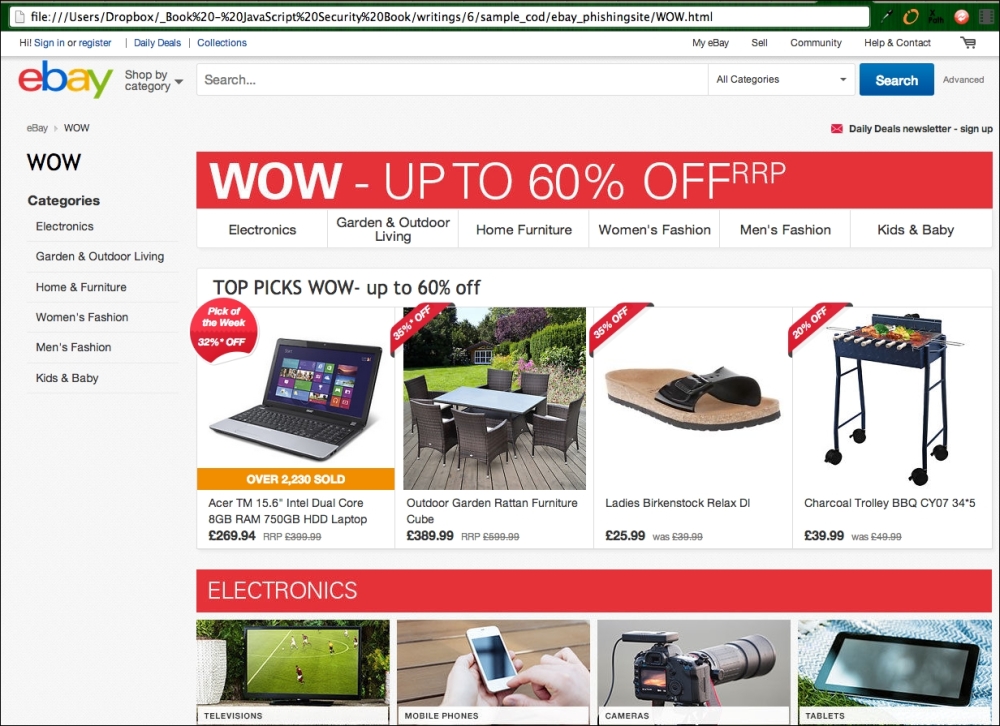Click the eBay logo
This screenshot has height=726, width=1000.
(66, 79)
